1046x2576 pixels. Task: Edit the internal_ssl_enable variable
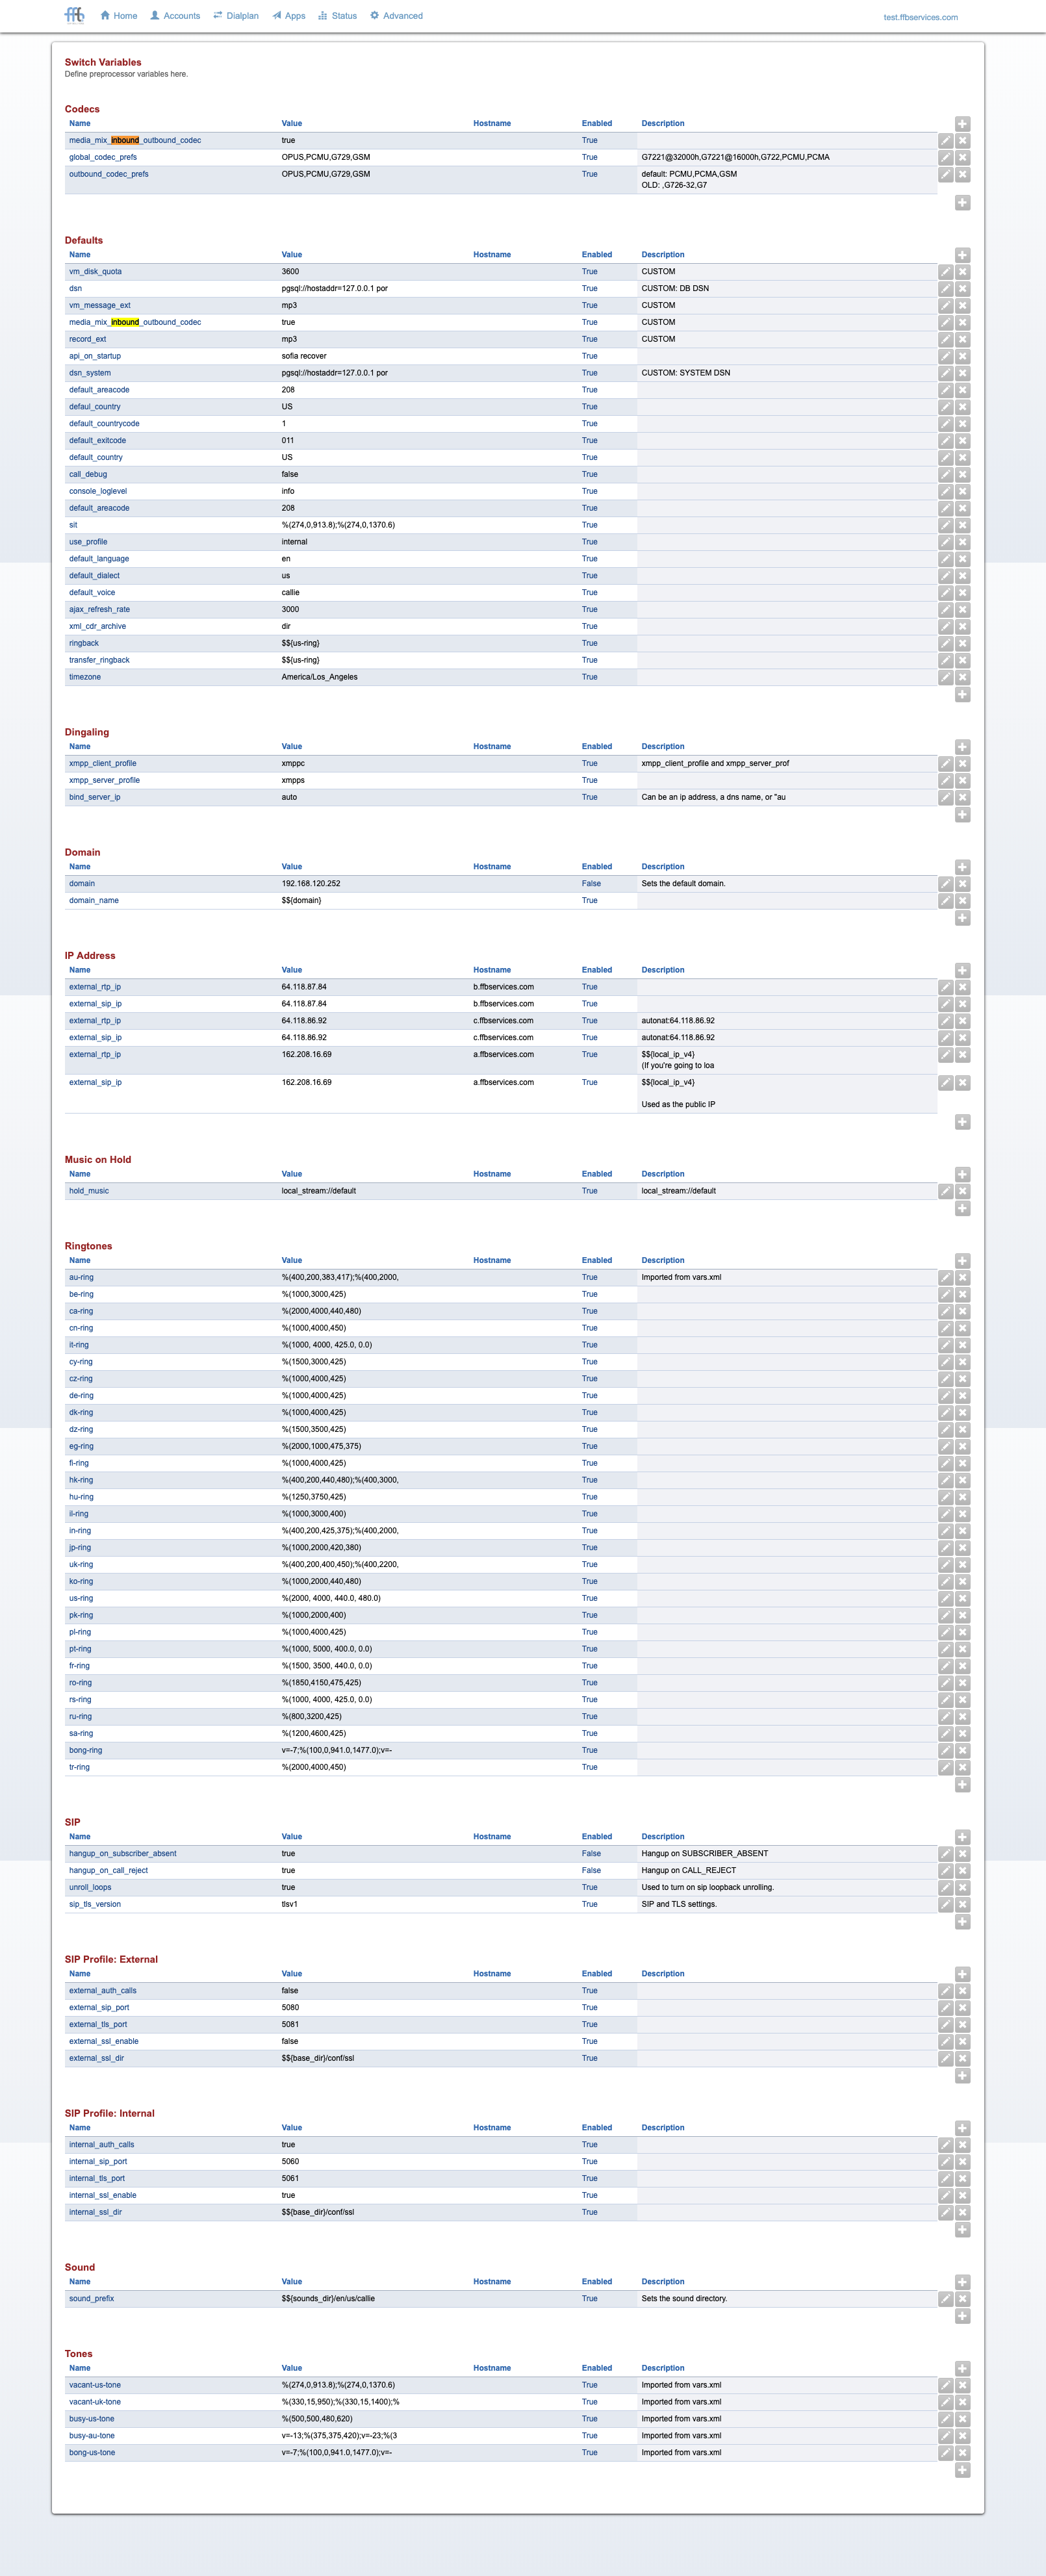click(x=945, y=2196)
